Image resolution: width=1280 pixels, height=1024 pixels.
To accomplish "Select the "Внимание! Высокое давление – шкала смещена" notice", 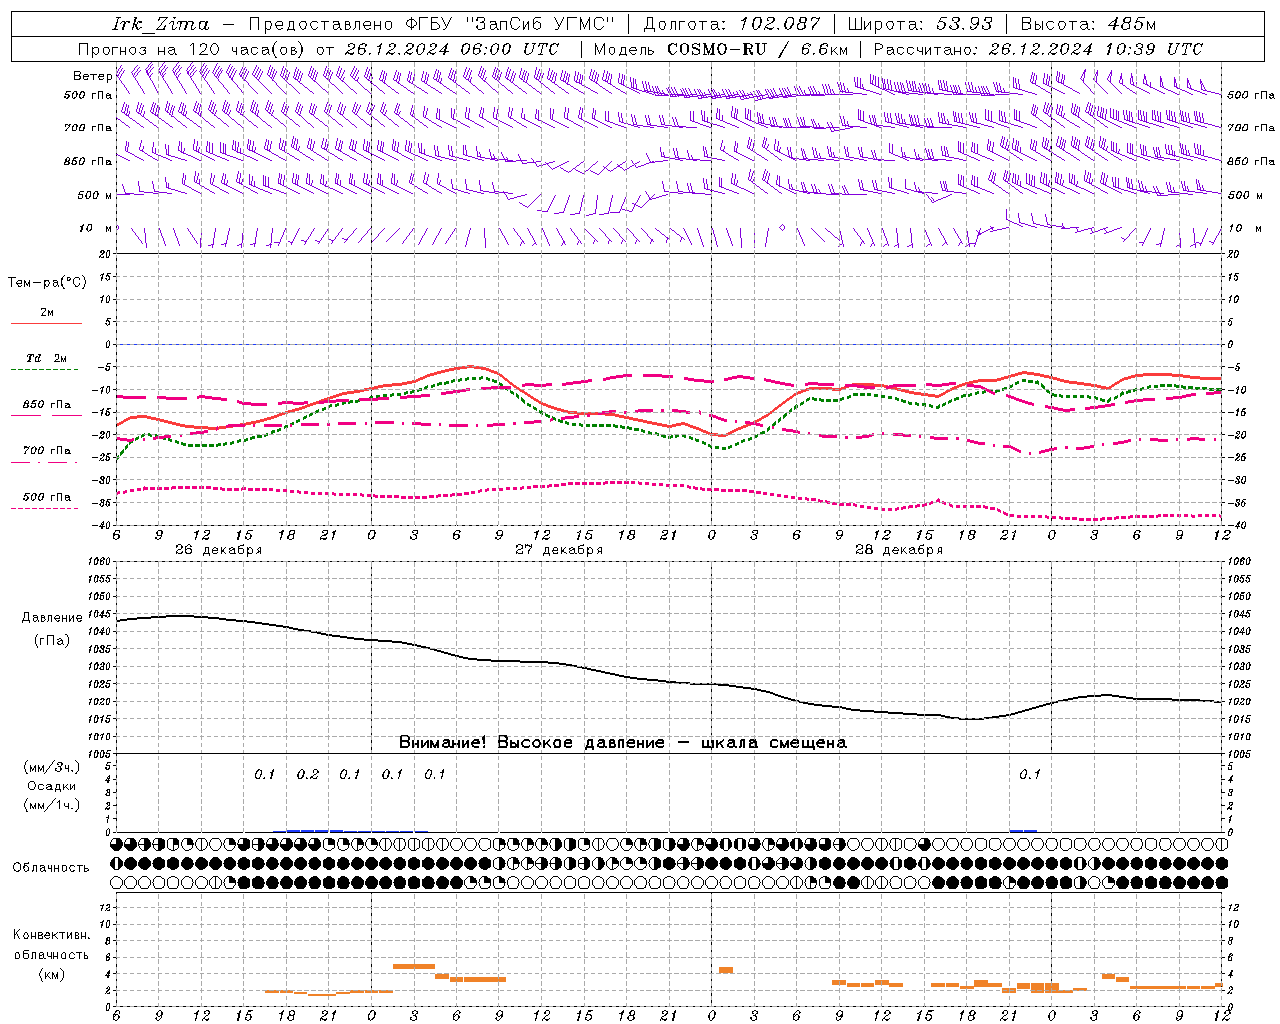I will click(623, 743).
